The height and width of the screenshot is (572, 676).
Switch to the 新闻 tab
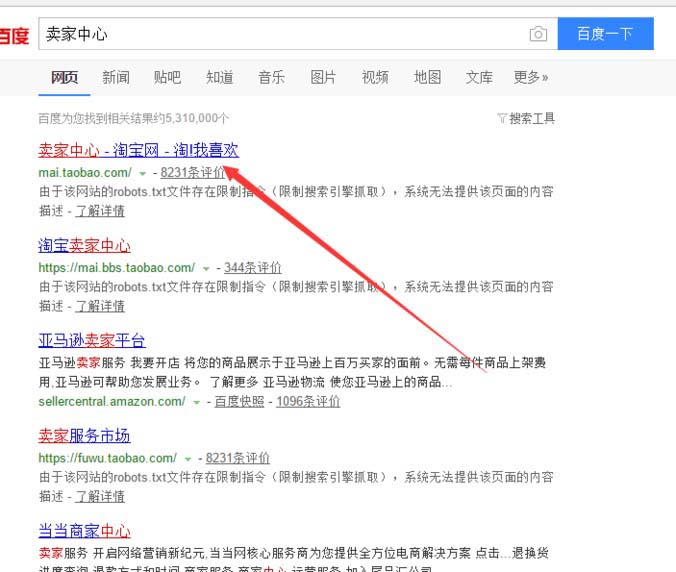(x=116, y=78)
